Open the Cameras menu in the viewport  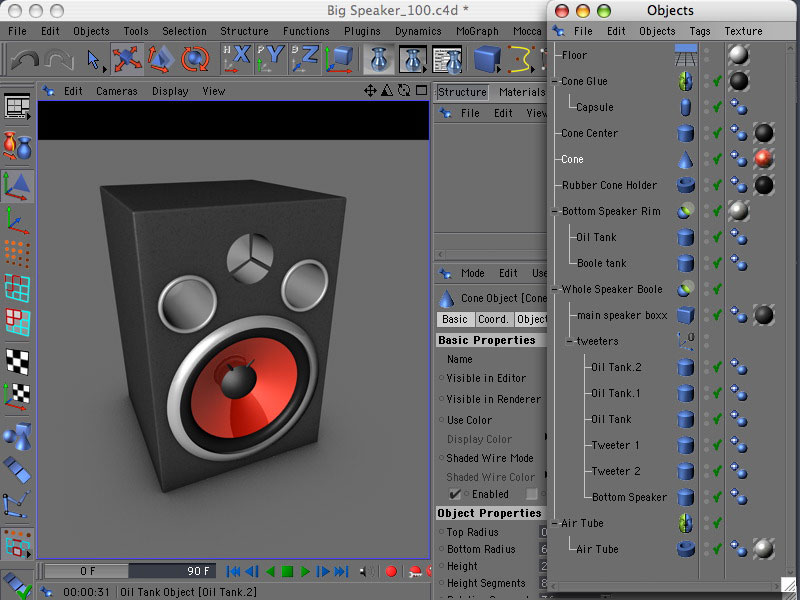pyautogui.click(x=117, y=91)
